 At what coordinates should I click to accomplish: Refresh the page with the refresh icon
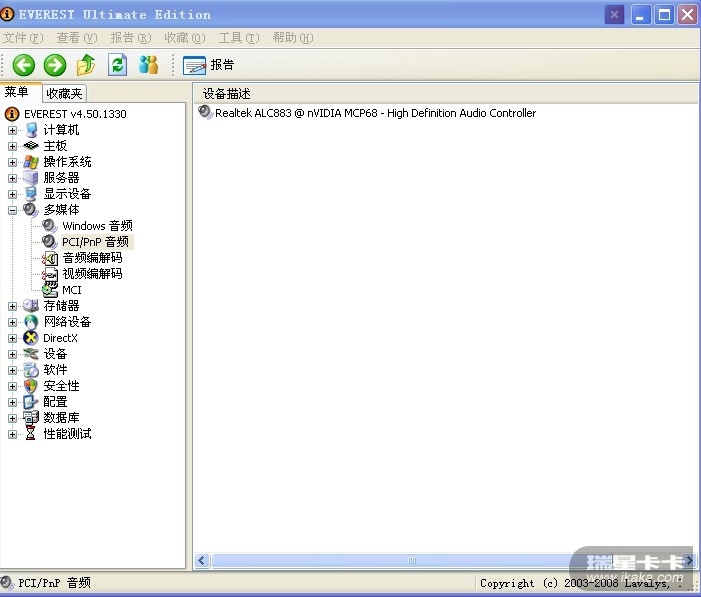(118, 65)
